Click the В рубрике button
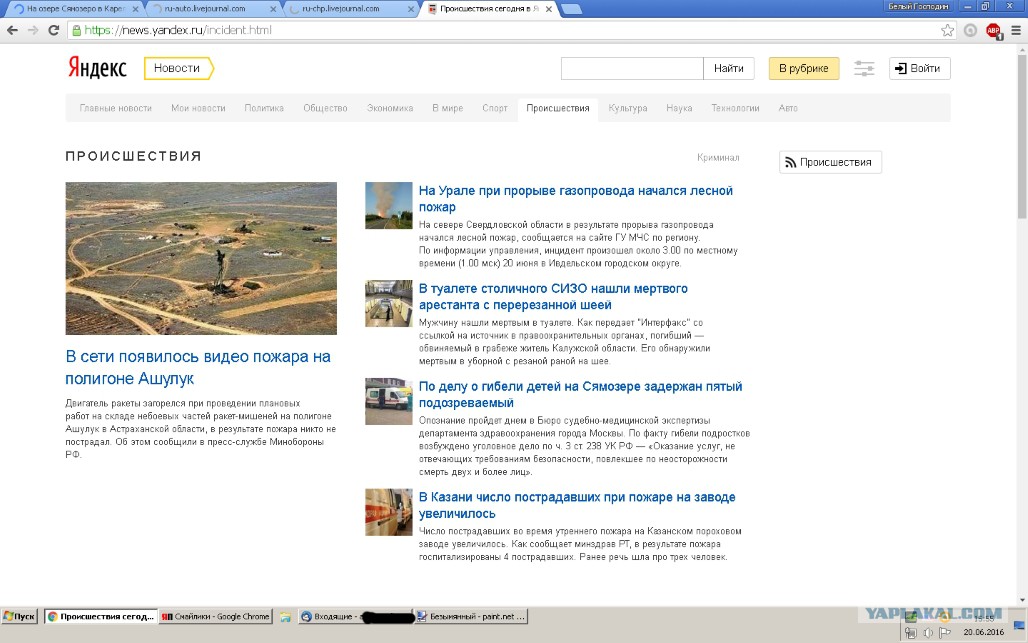 coord(804,68)
